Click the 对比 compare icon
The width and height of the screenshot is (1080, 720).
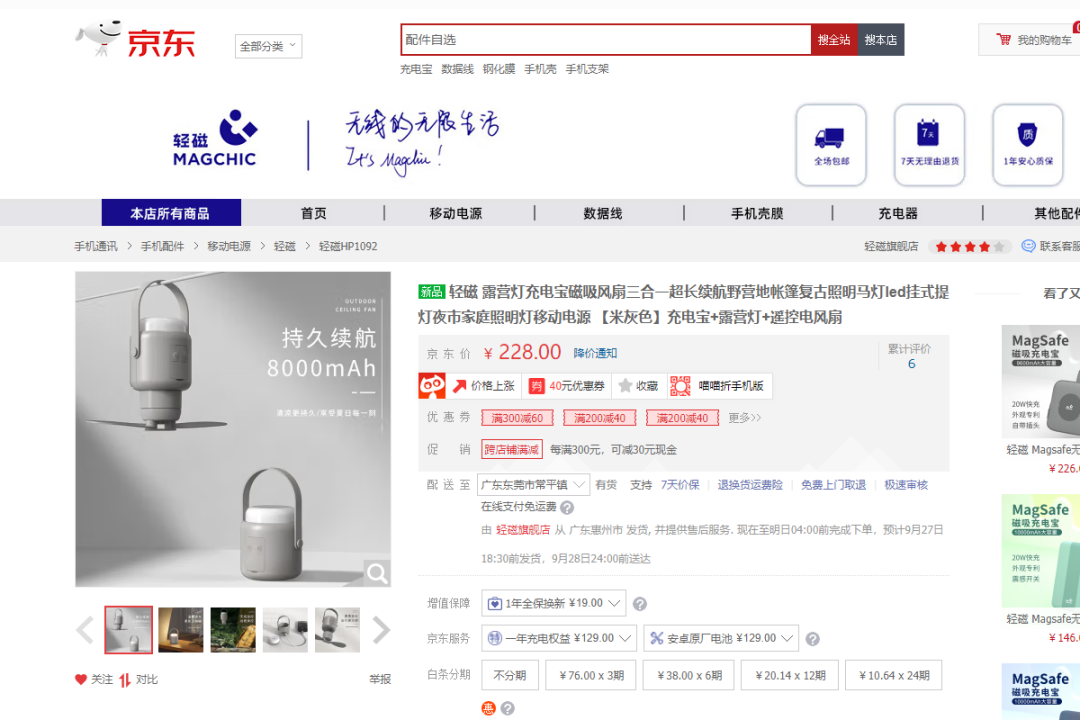tap(125, 680)
